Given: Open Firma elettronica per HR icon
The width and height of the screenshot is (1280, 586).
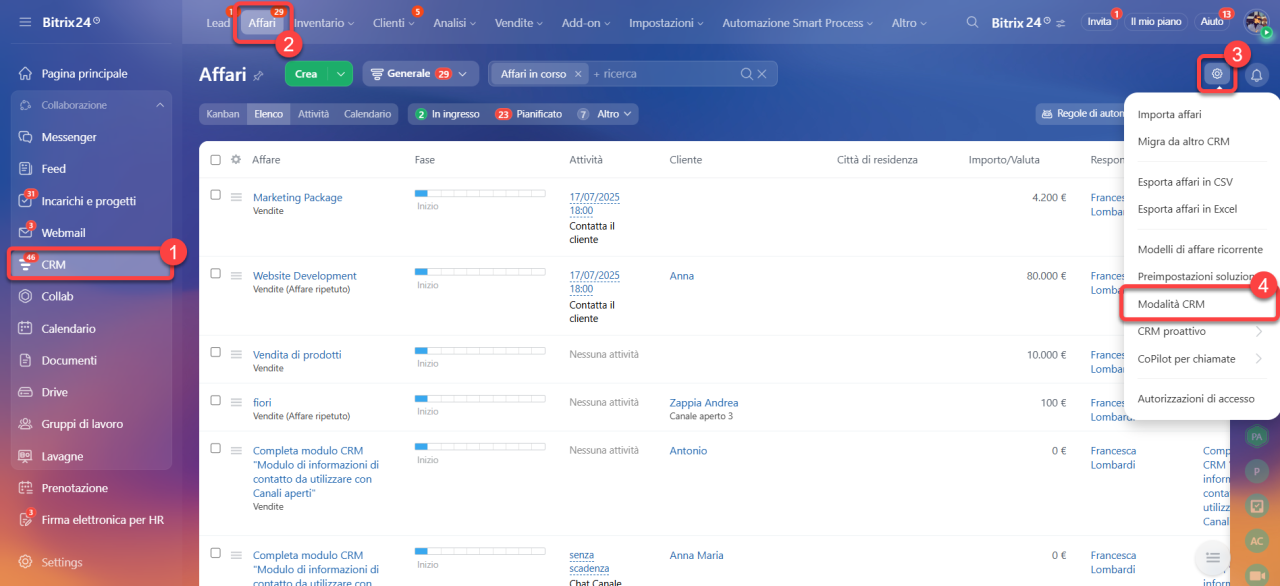Looking at the screenshot, I should click(25, 520).
